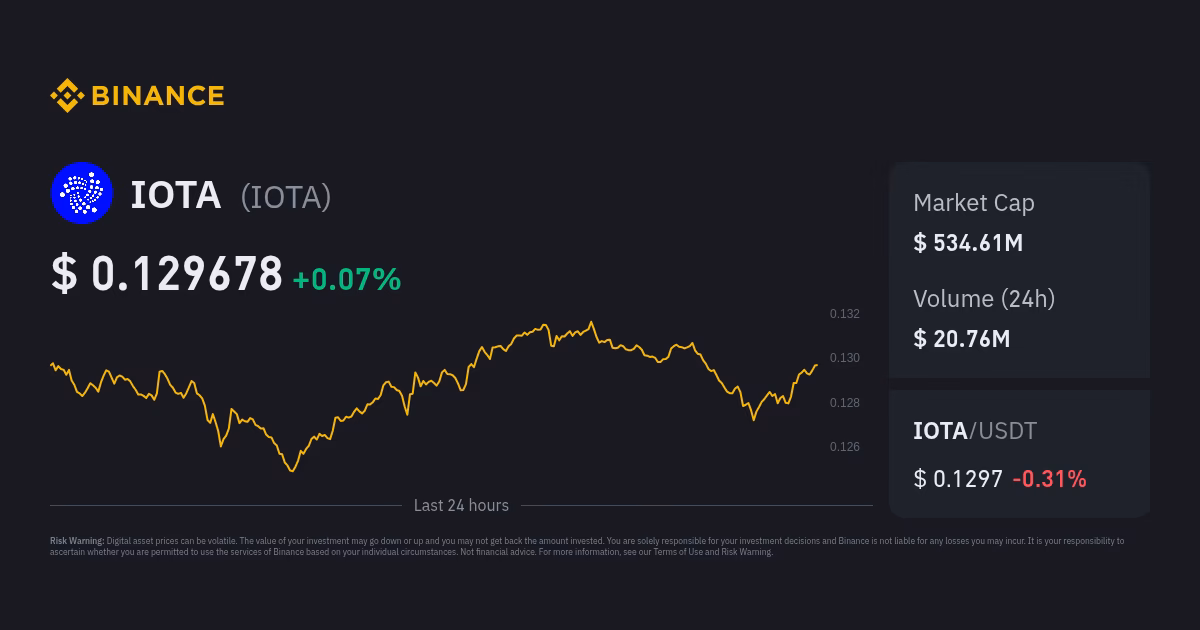The height and width of the screenshot is (630, 1200).
Task: Click the green +0.07% change indicator
Action: (x=346, y=280)
